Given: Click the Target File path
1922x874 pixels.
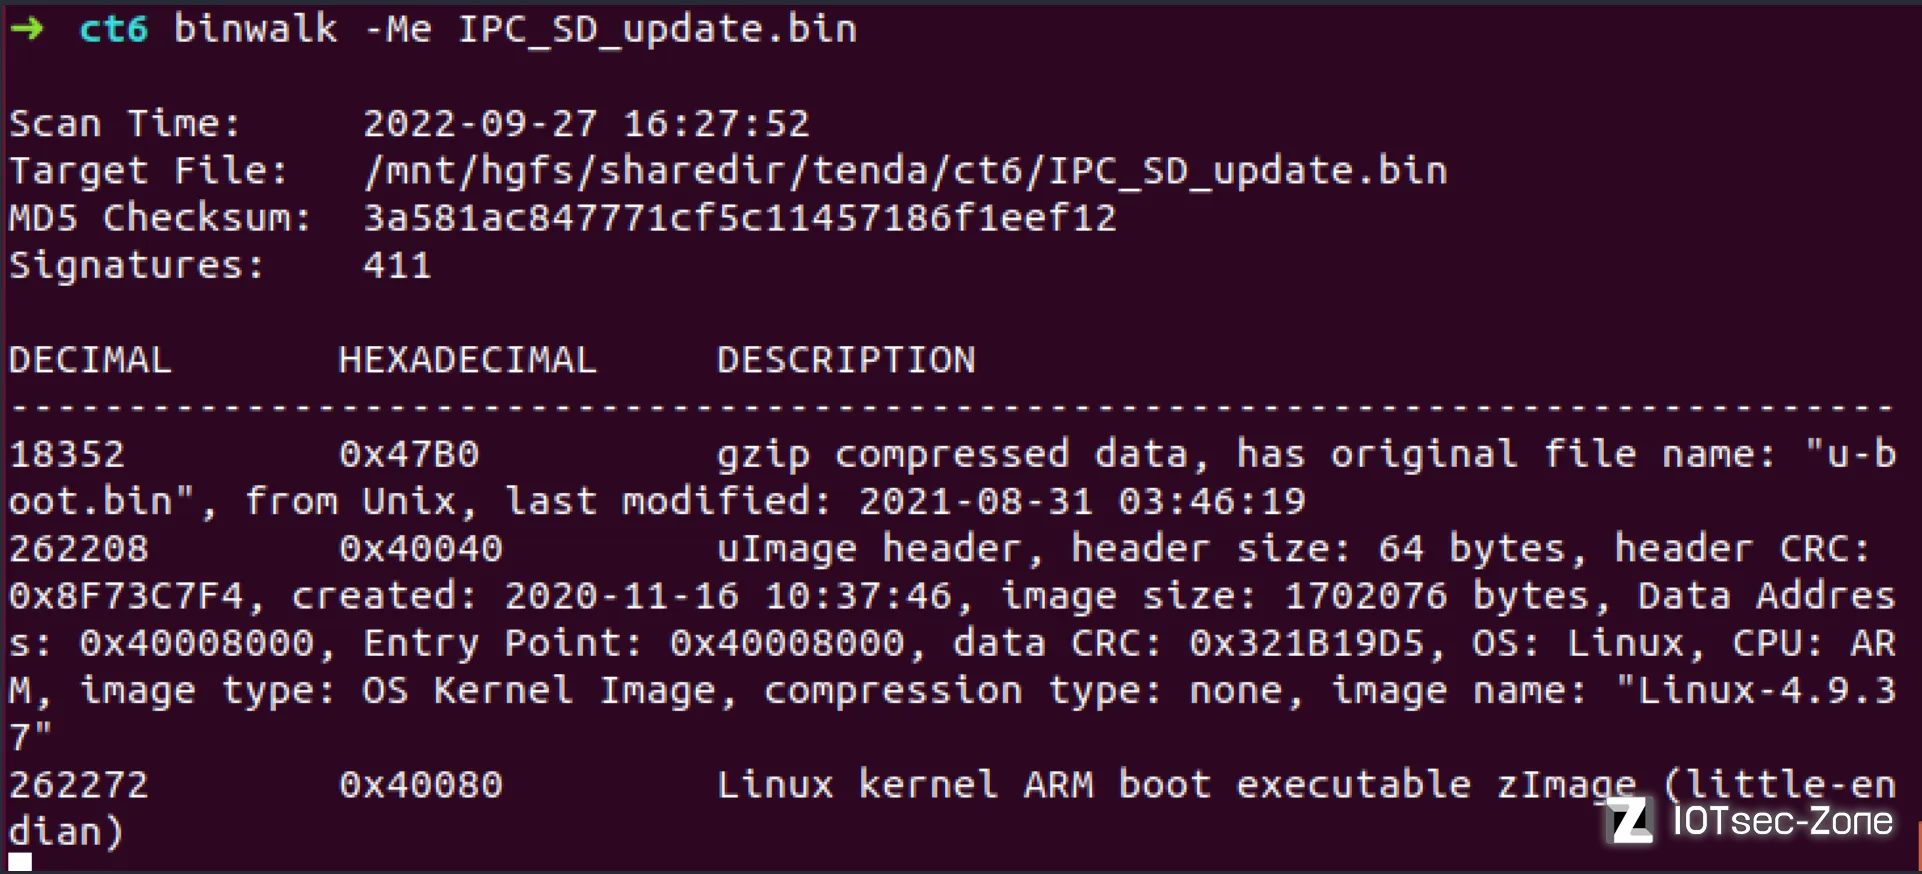Looking at the screenshot, I should 905,172.
